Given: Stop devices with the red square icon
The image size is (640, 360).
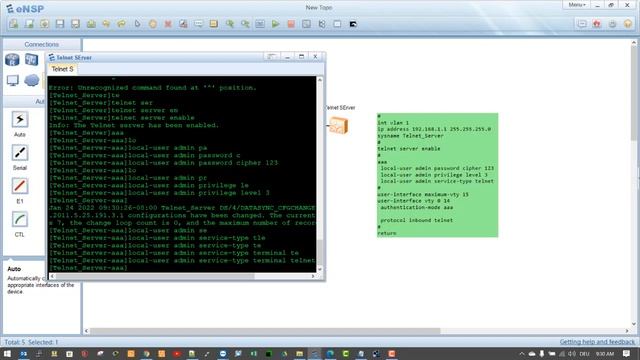Looking at the screenshot, I should tap(291, 24).
